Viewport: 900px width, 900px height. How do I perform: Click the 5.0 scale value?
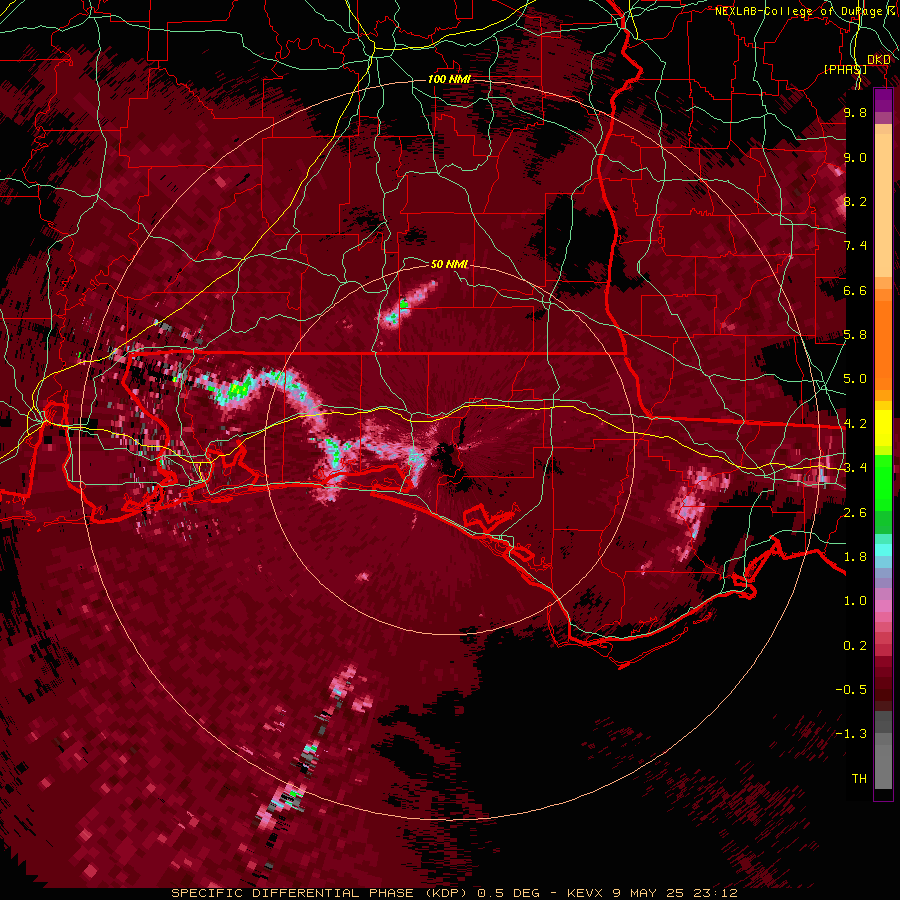pyautogui.click(x=855, y=379)
